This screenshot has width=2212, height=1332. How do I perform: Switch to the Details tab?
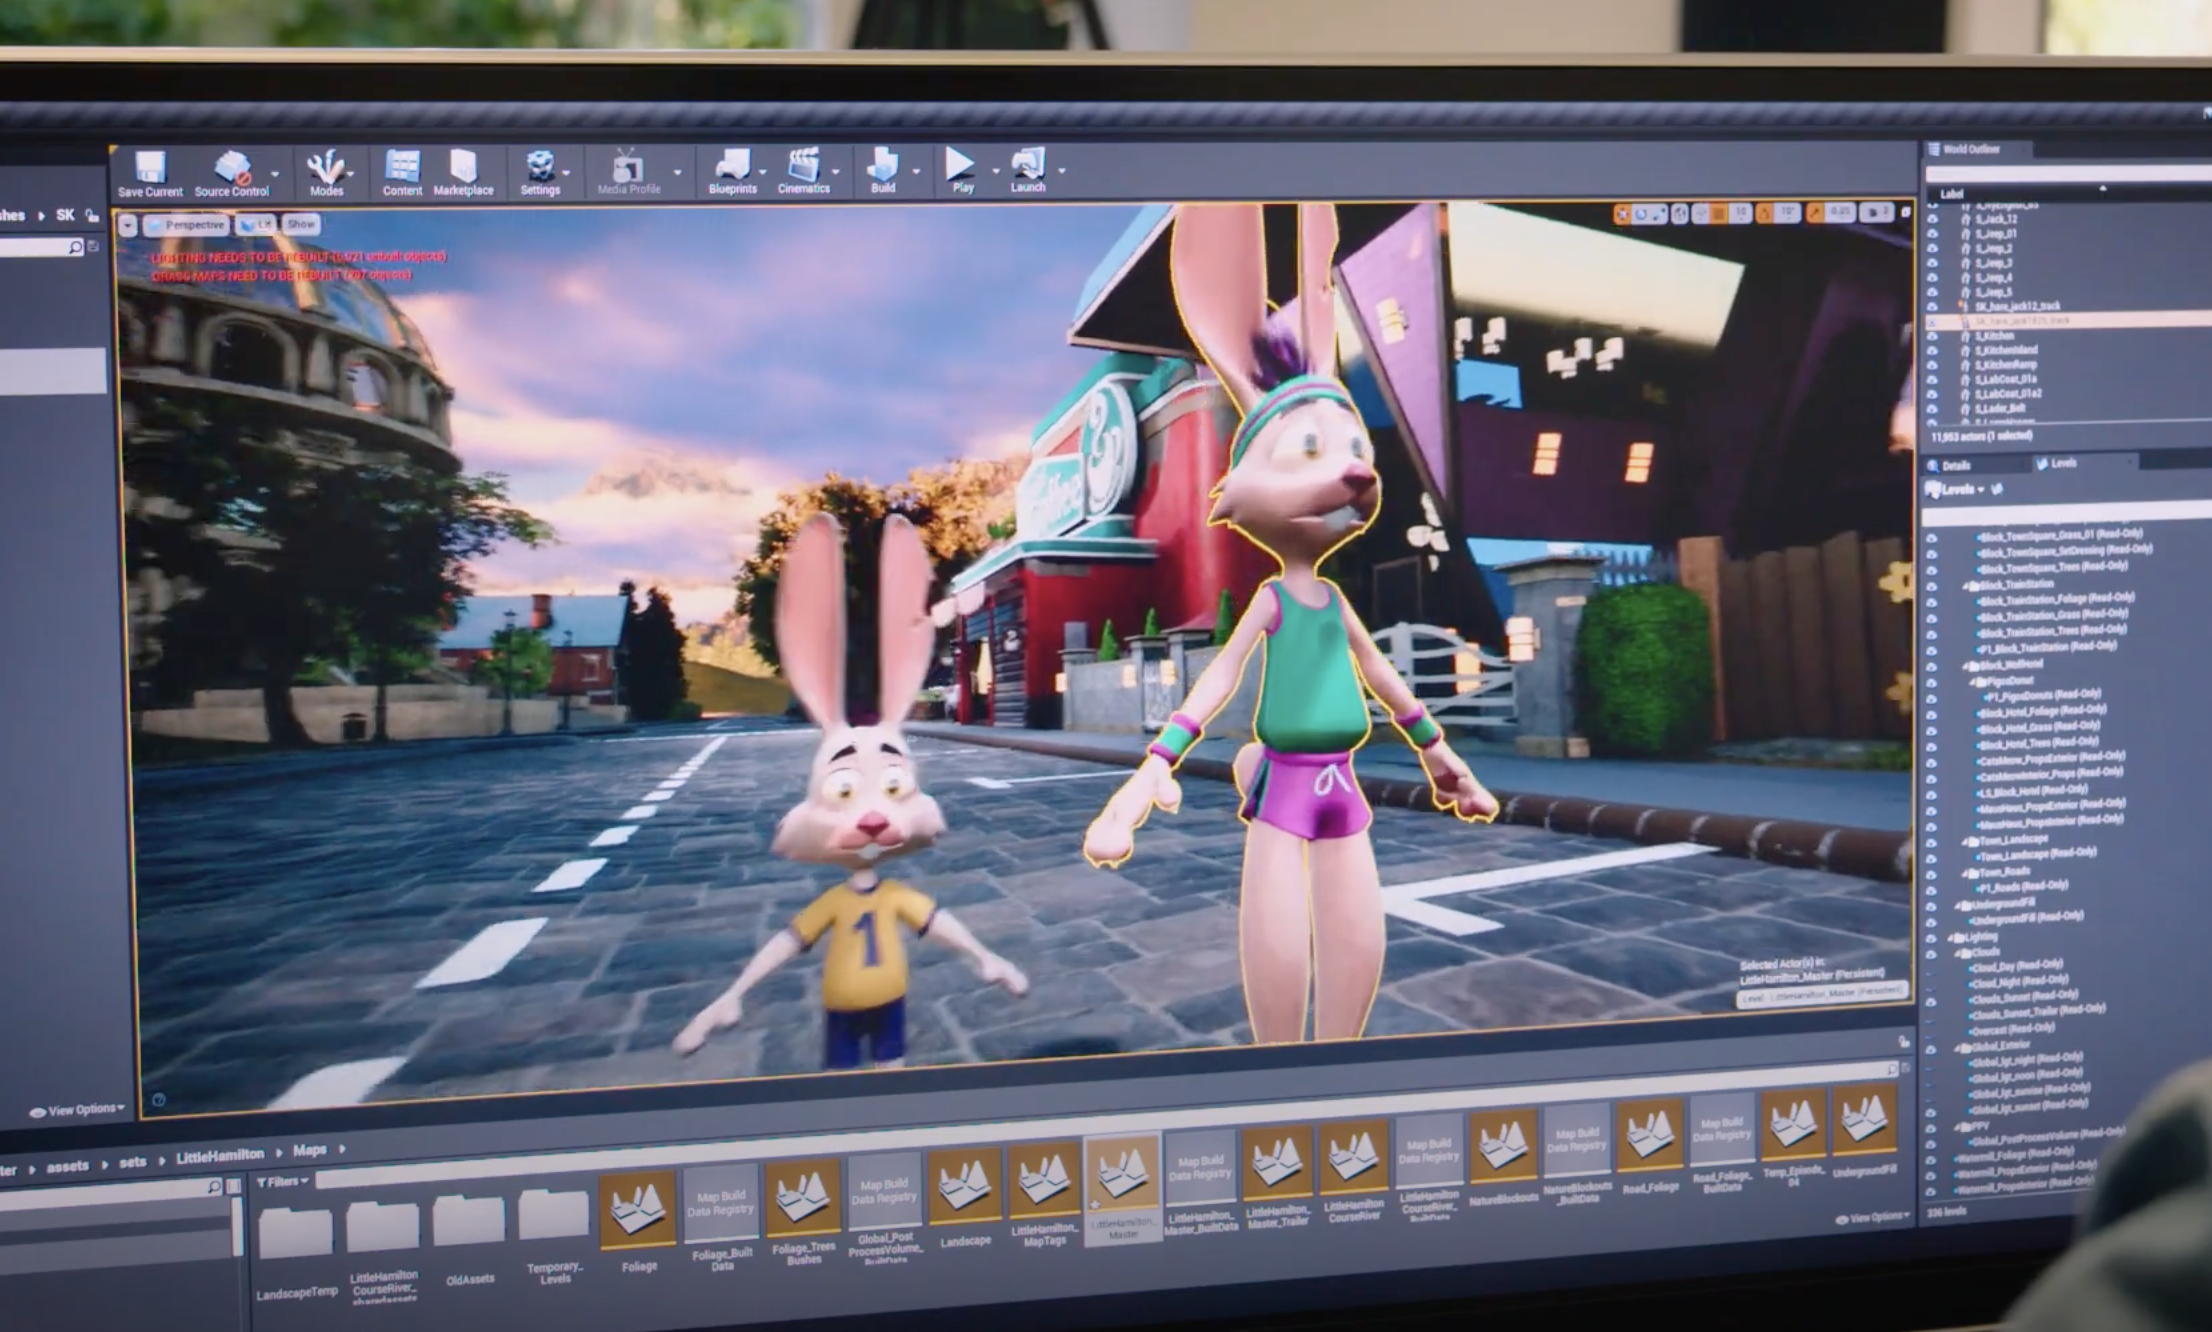tap(1955, 465)
